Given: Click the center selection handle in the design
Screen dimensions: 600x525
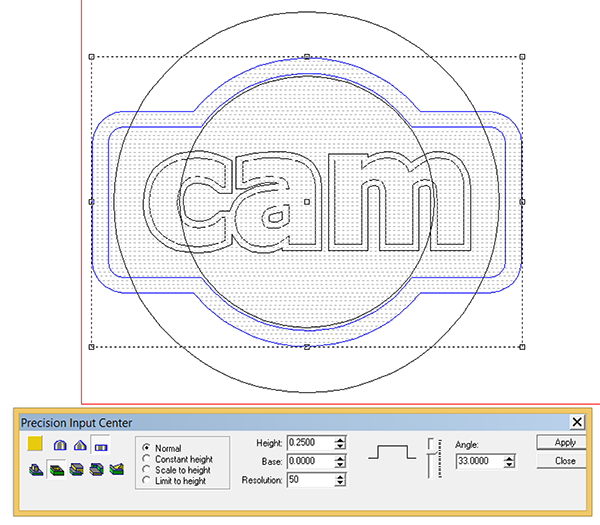Looking at the screenshot, I should click(x=307, y=202).
